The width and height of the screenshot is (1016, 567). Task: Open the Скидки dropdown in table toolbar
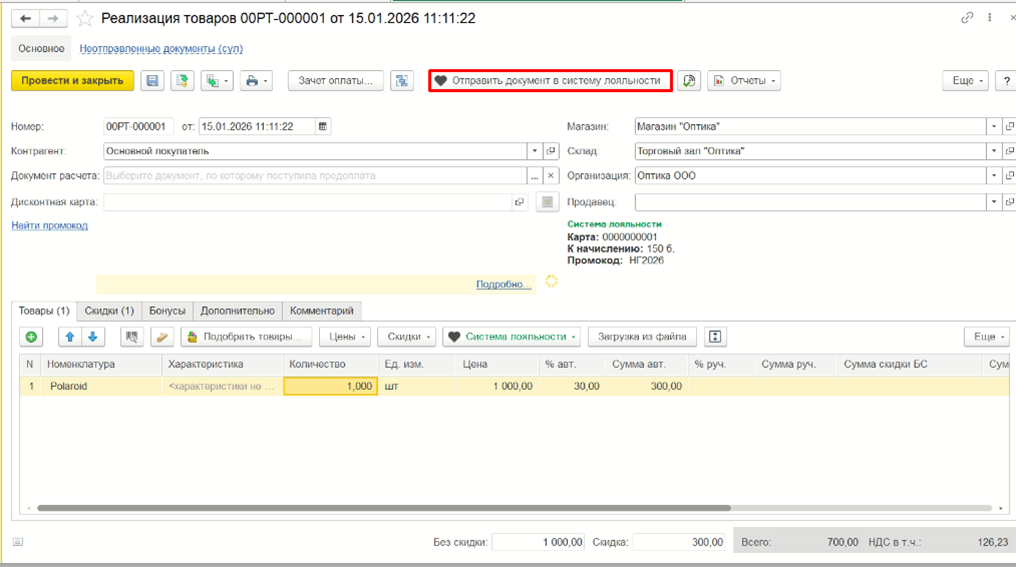click(407, 336)
